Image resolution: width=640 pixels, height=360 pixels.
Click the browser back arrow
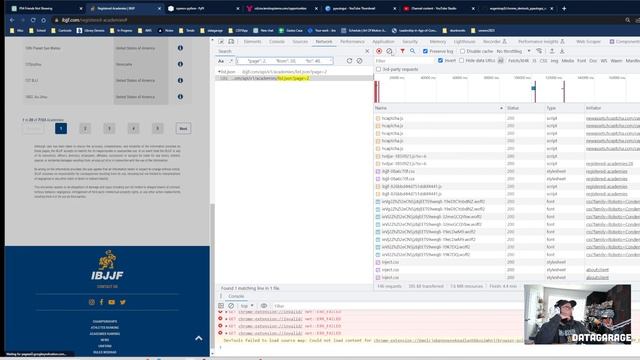pos(12,20)
